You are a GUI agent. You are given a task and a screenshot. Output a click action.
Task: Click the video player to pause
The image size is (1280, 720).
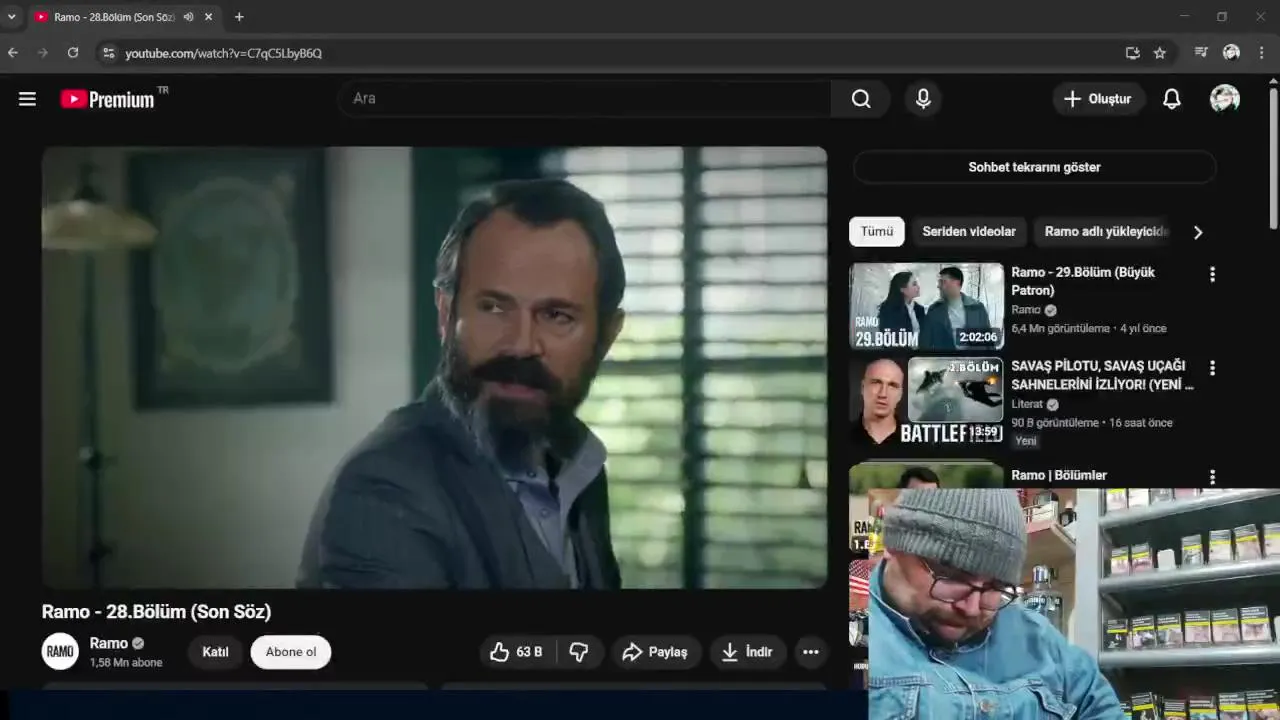(434, 368)
